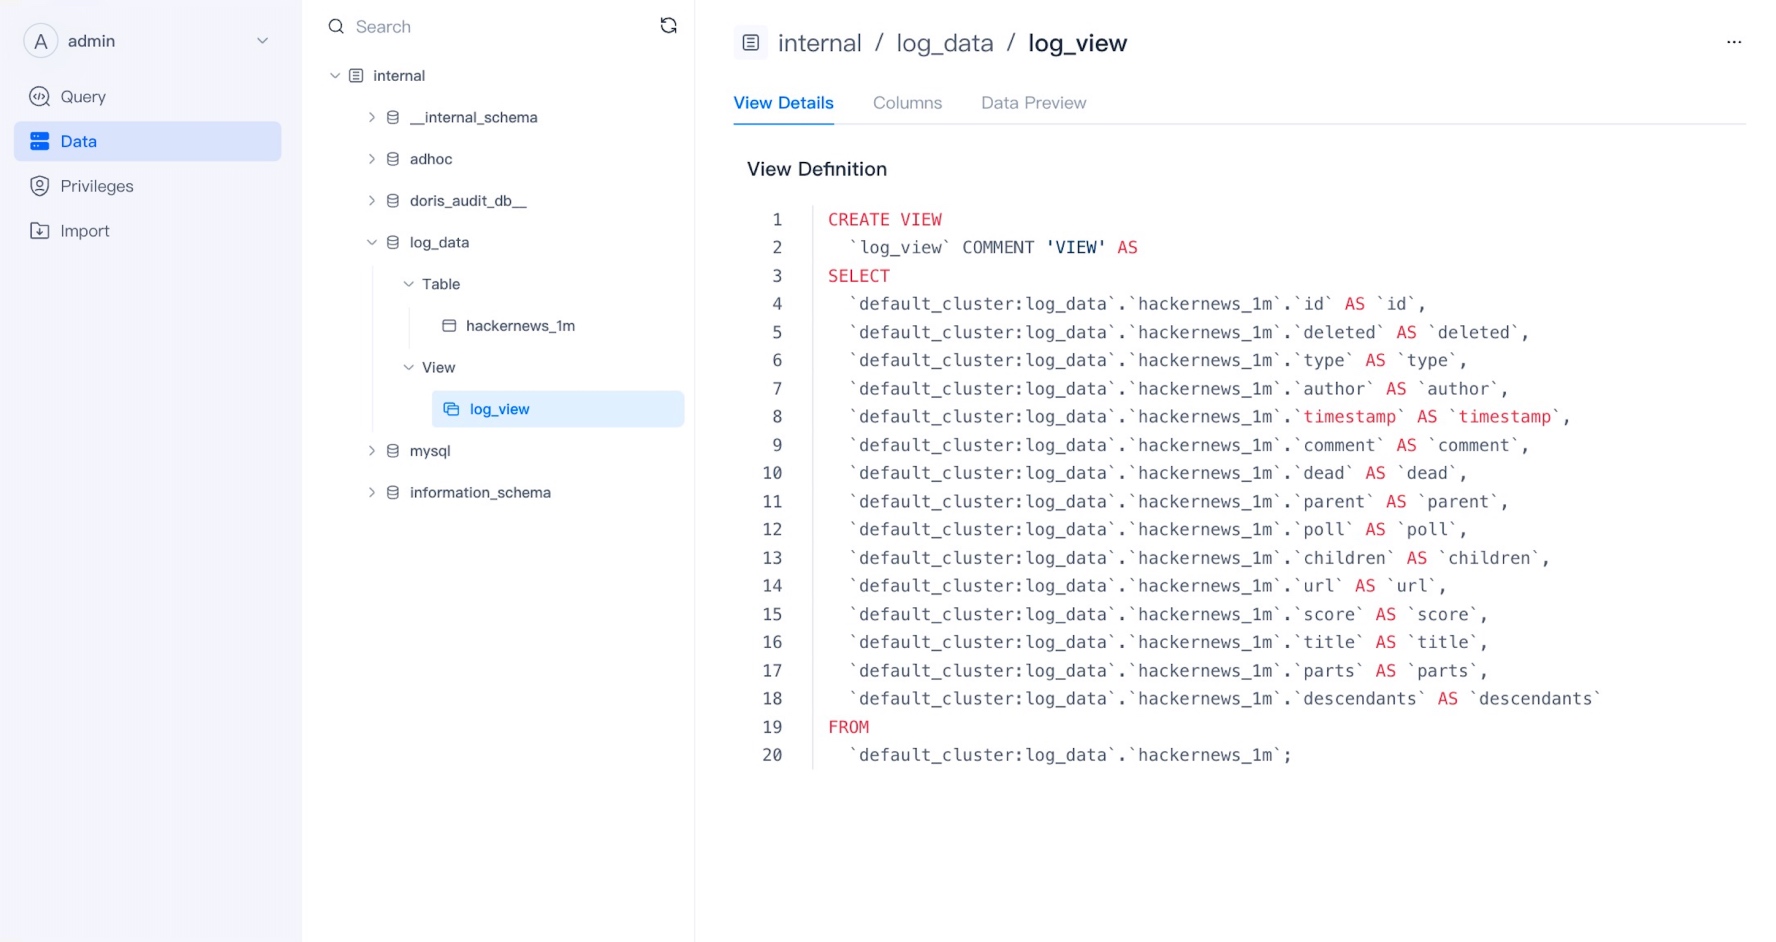Go to the Privileges section
The width and height of the screenshot is (1776, 942).
[96, 186]
